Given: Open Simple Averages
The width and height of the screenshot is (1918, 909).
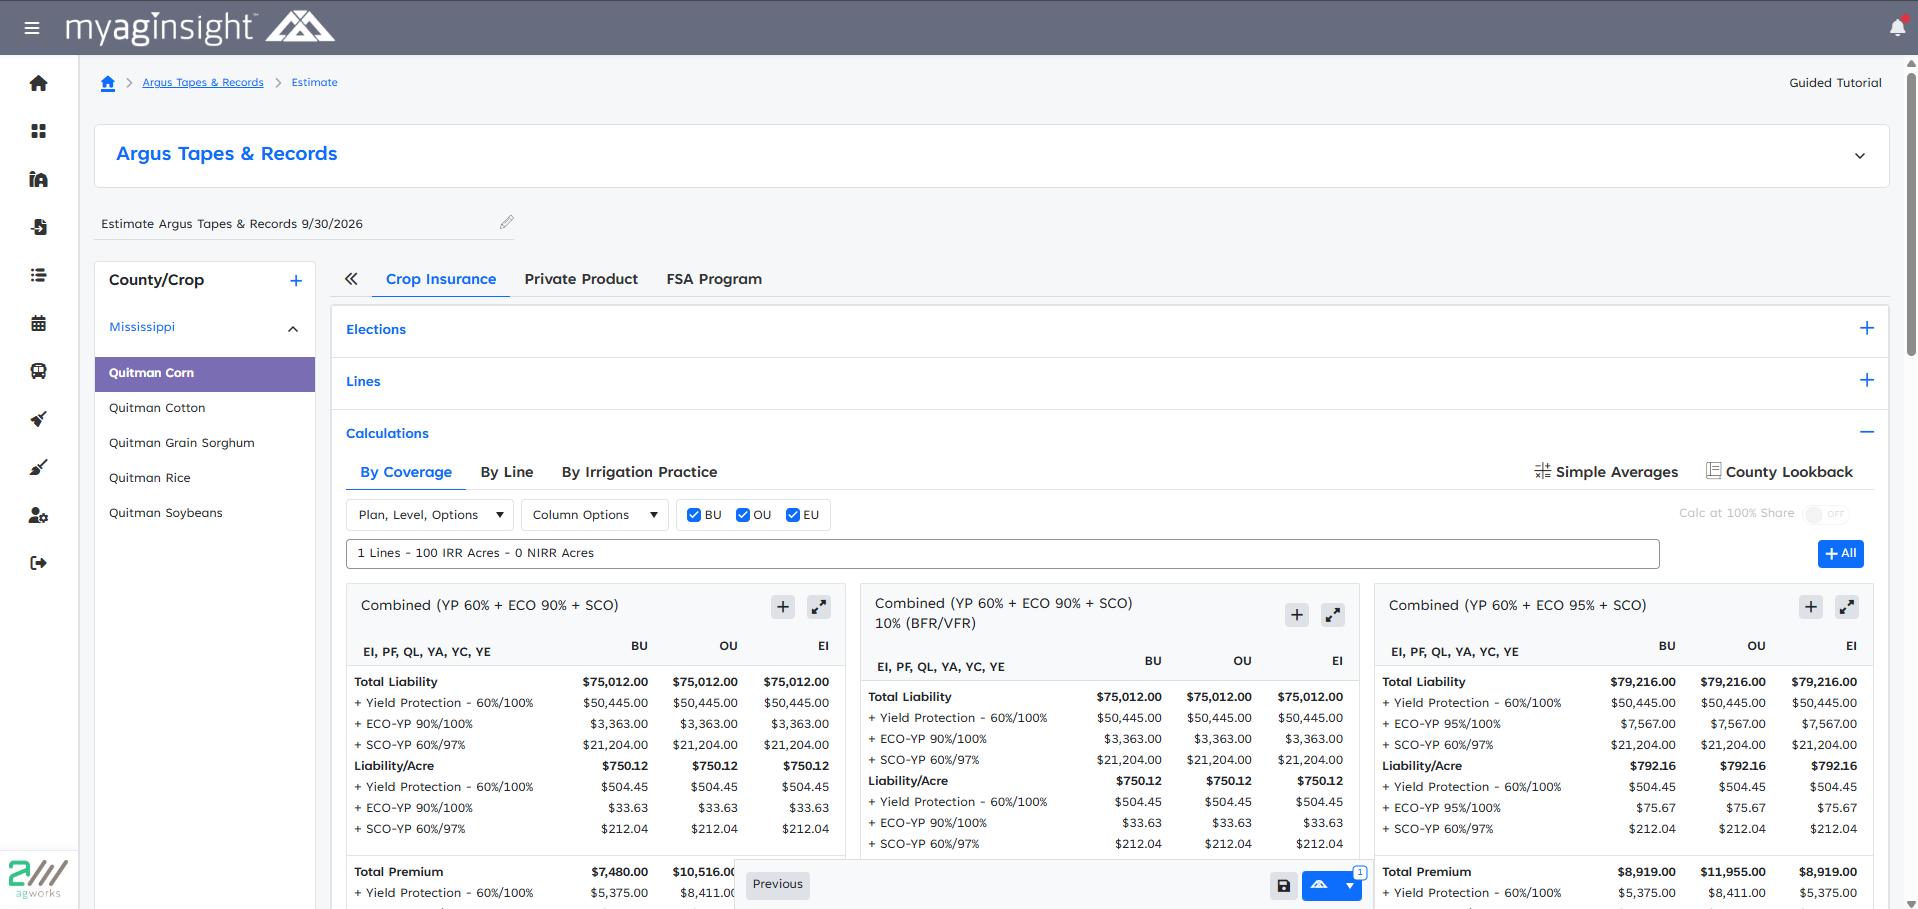Looking at the screenshot, I should (1607, 472).
